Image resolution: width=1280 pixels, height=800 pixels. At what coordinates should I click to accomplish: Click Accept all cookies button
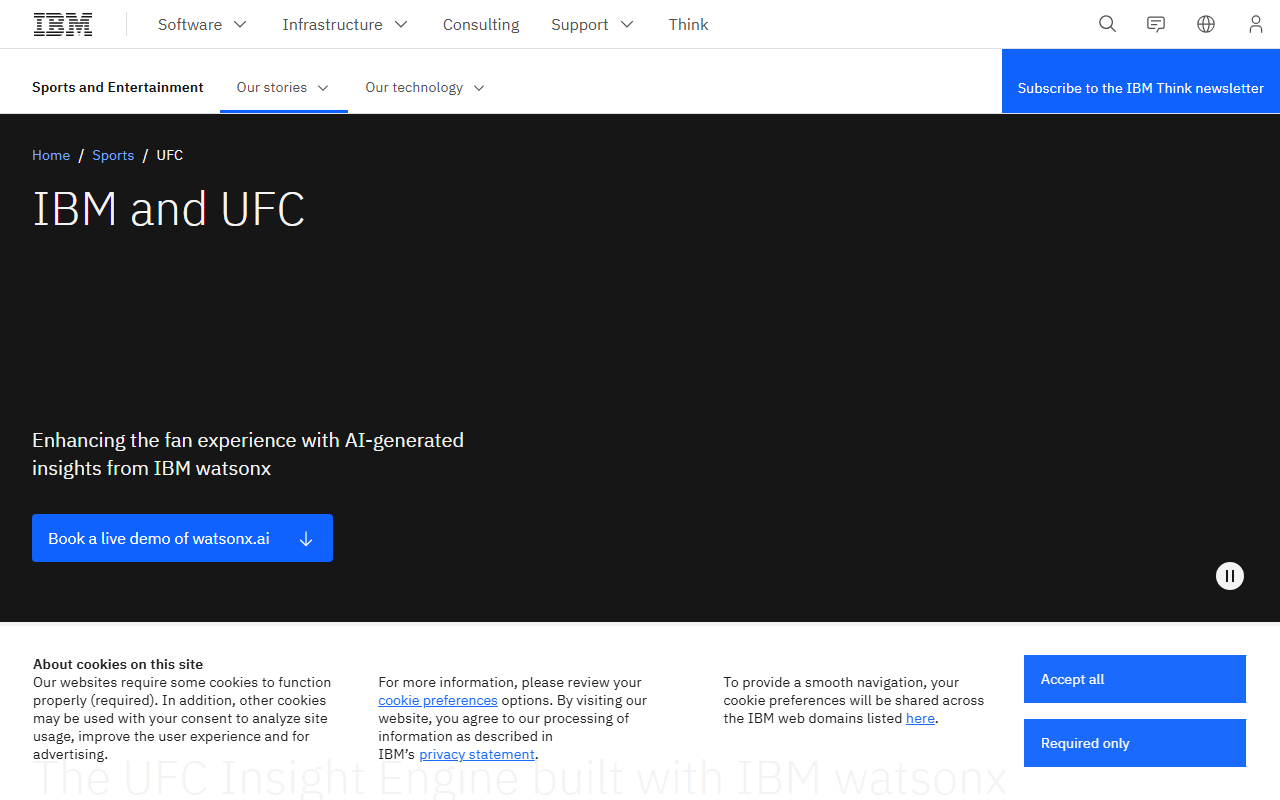1135,679
